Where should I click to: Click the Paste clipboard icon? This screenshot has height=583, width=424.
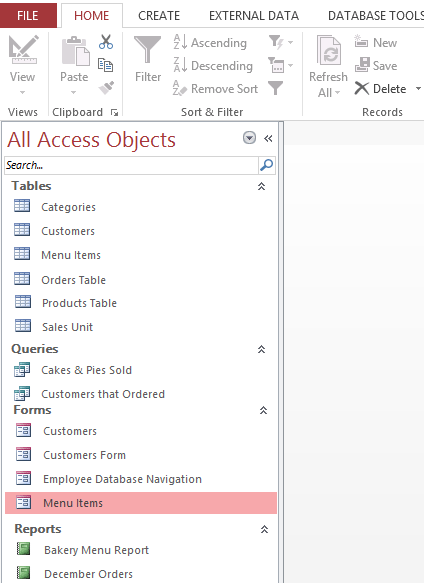pyautogui.click(x=76, y=51)
